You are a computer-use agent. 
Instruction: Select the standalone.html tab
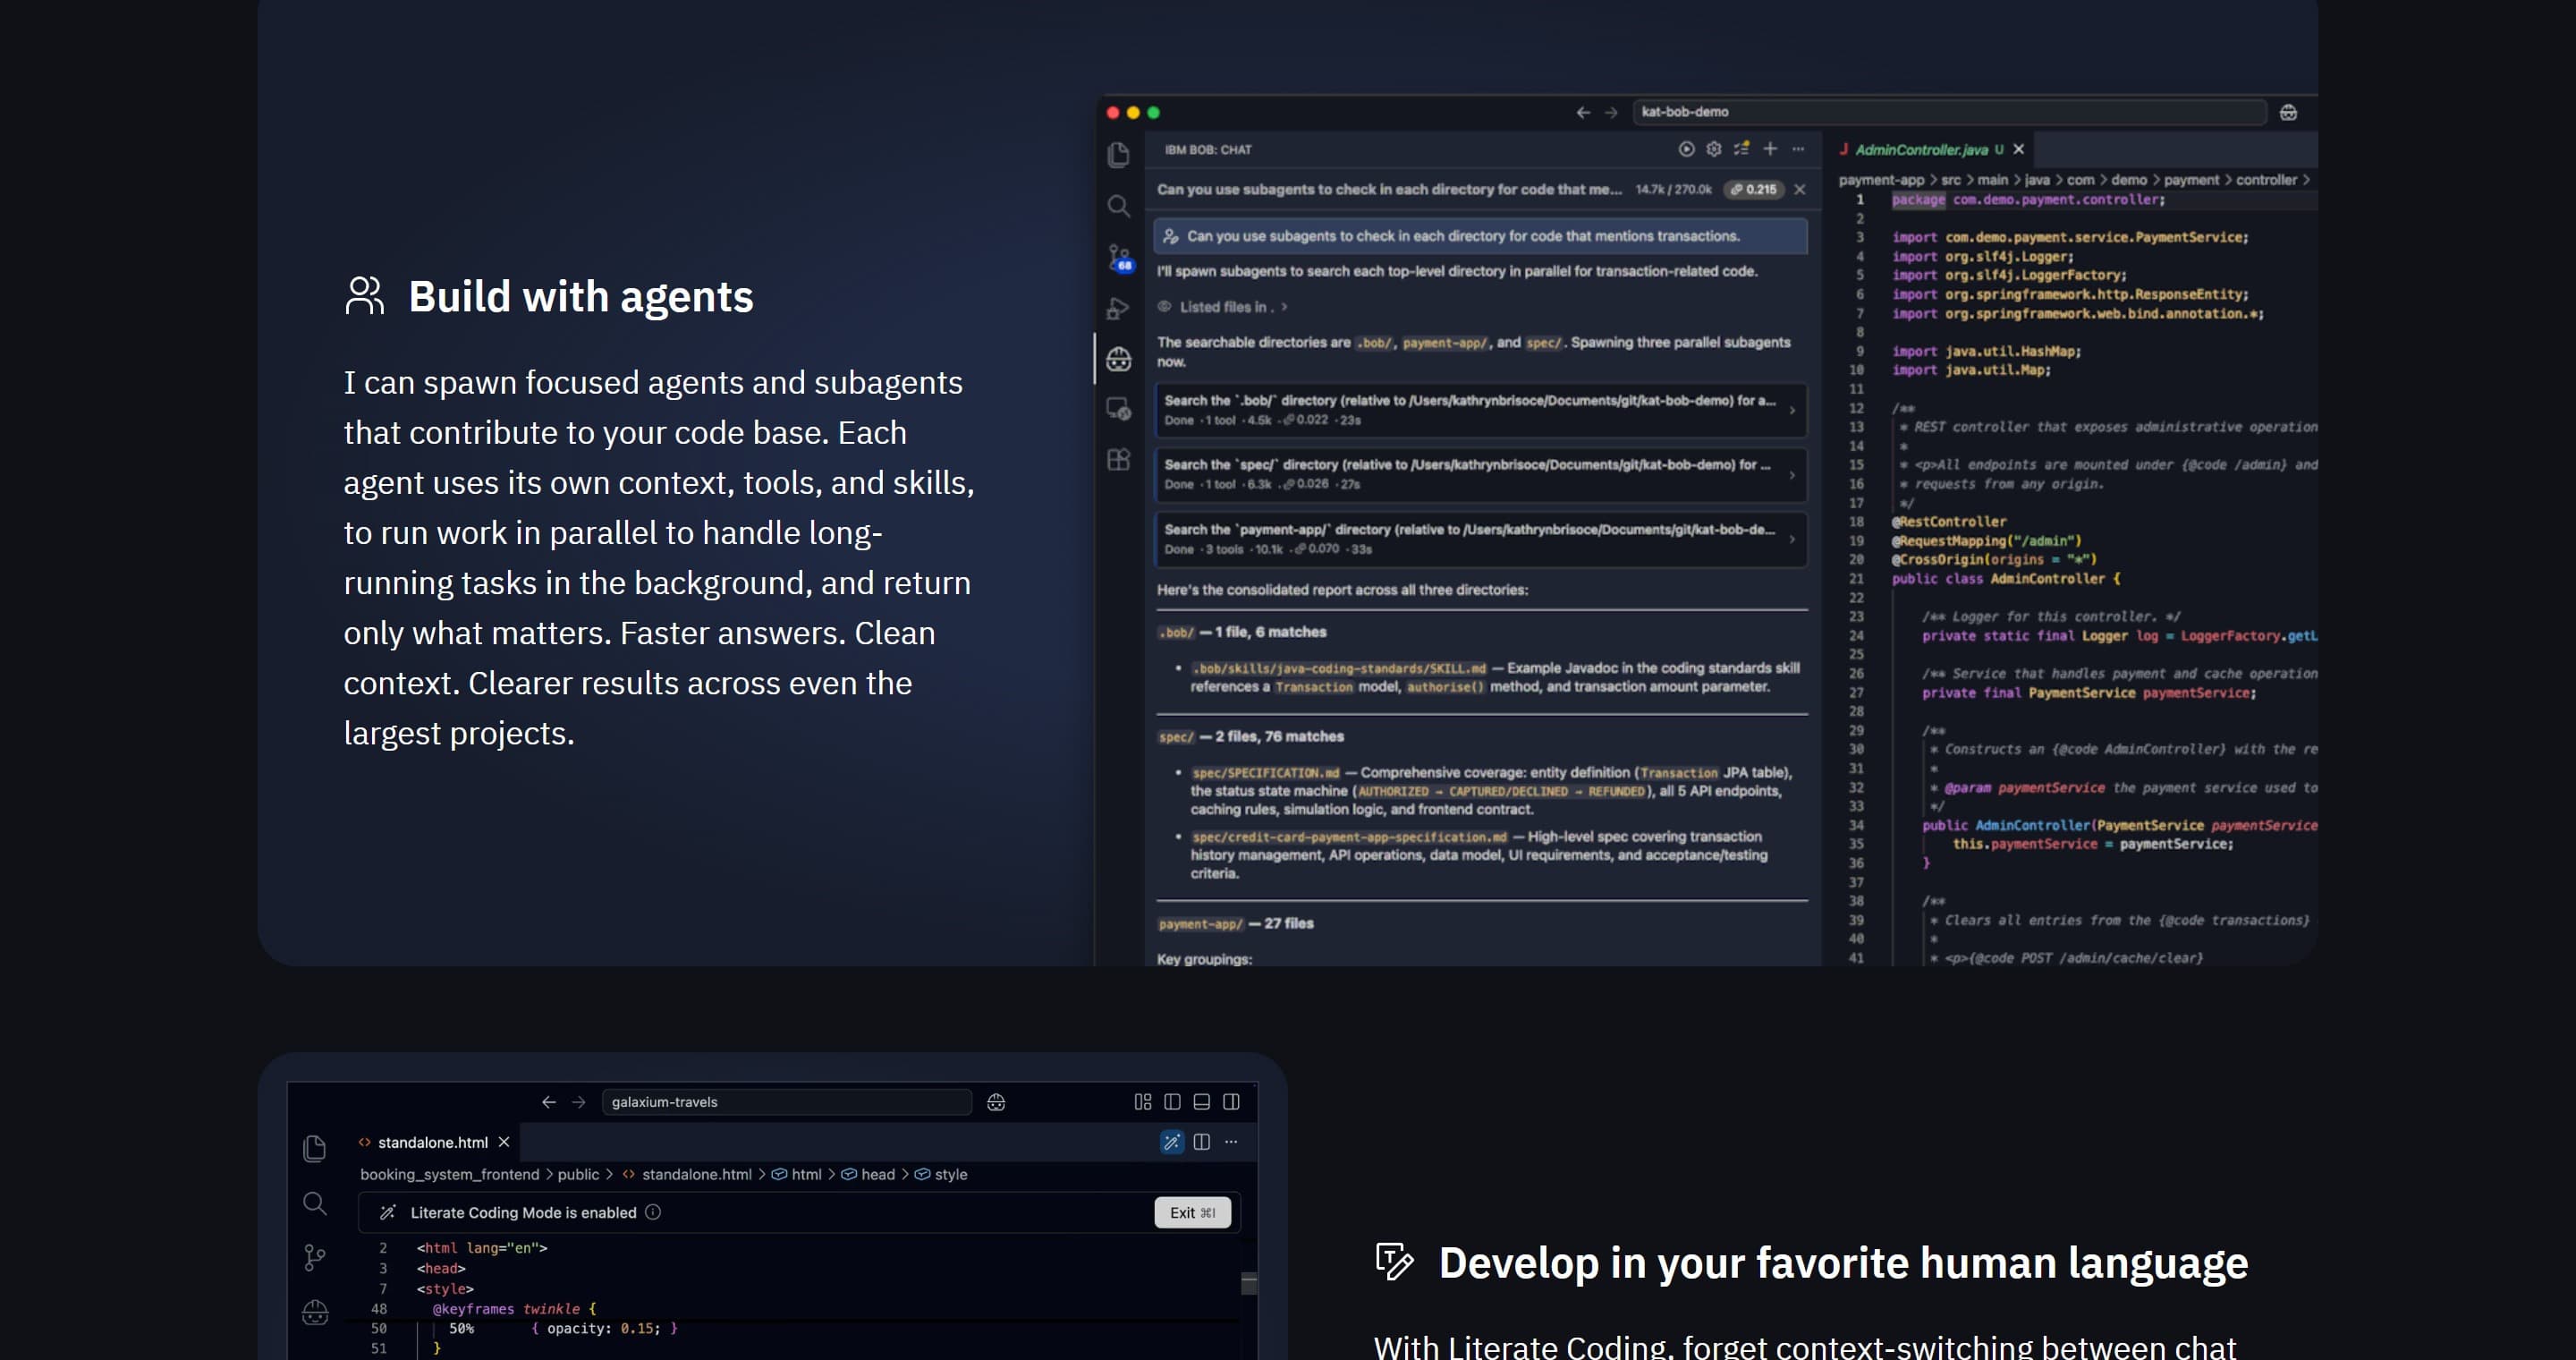pyautogui.click(x=433, y=1142)
